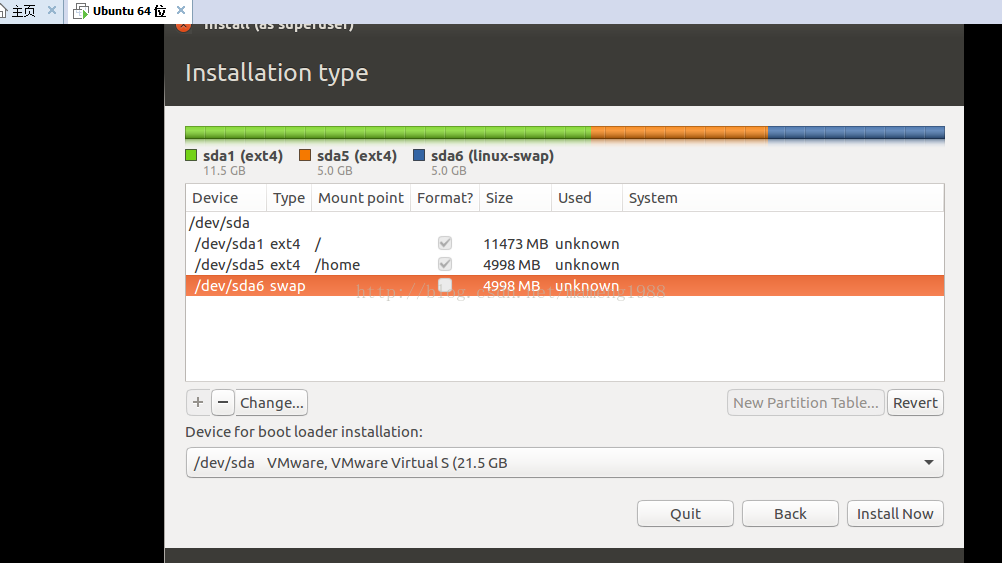Close the installer window with the red button
The height and width of the screenshot is (563, 1002).
coord(183,26)
